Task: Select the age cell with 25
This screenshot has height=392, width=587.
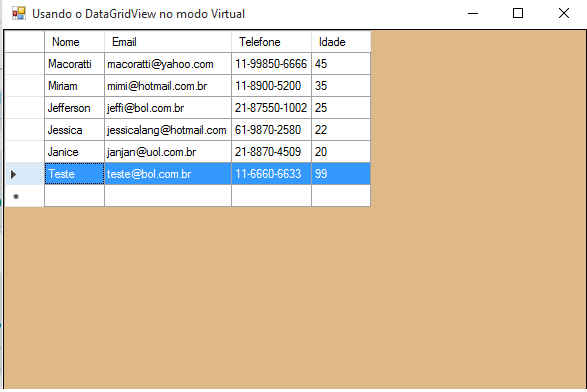Action: point(341,108)
